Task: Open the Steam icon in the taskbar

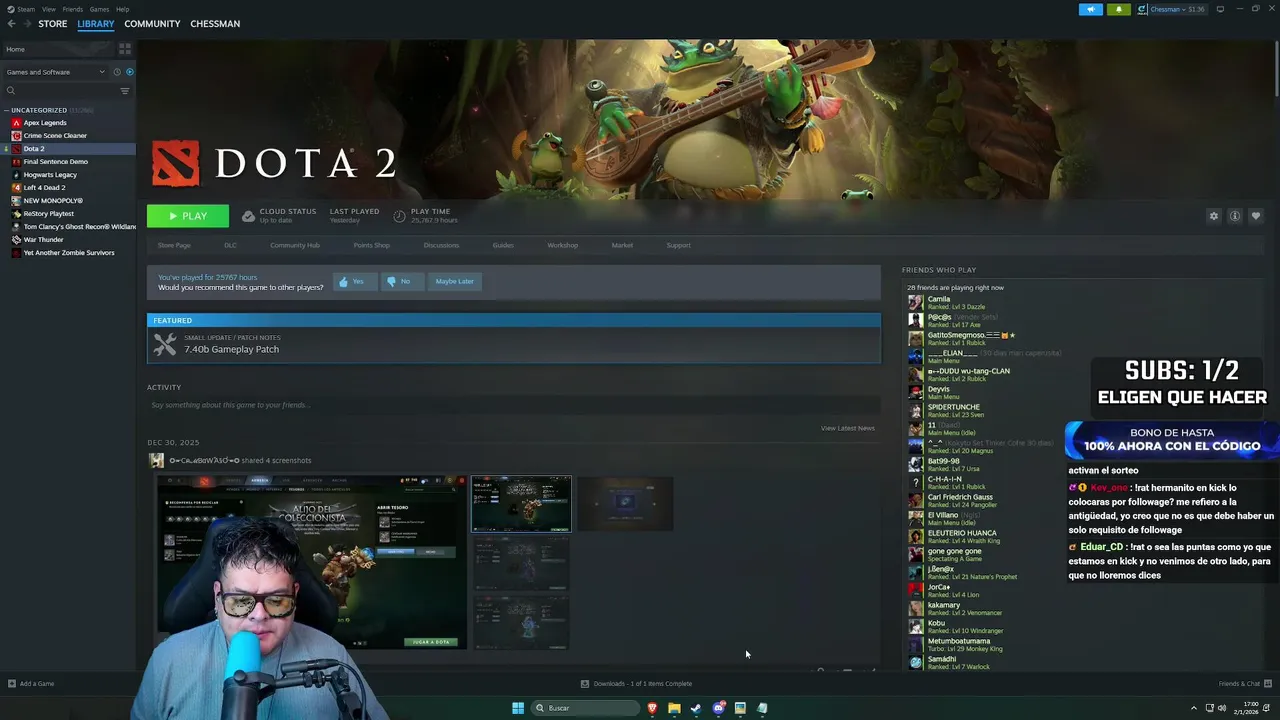Action: (x=696, y=708)
